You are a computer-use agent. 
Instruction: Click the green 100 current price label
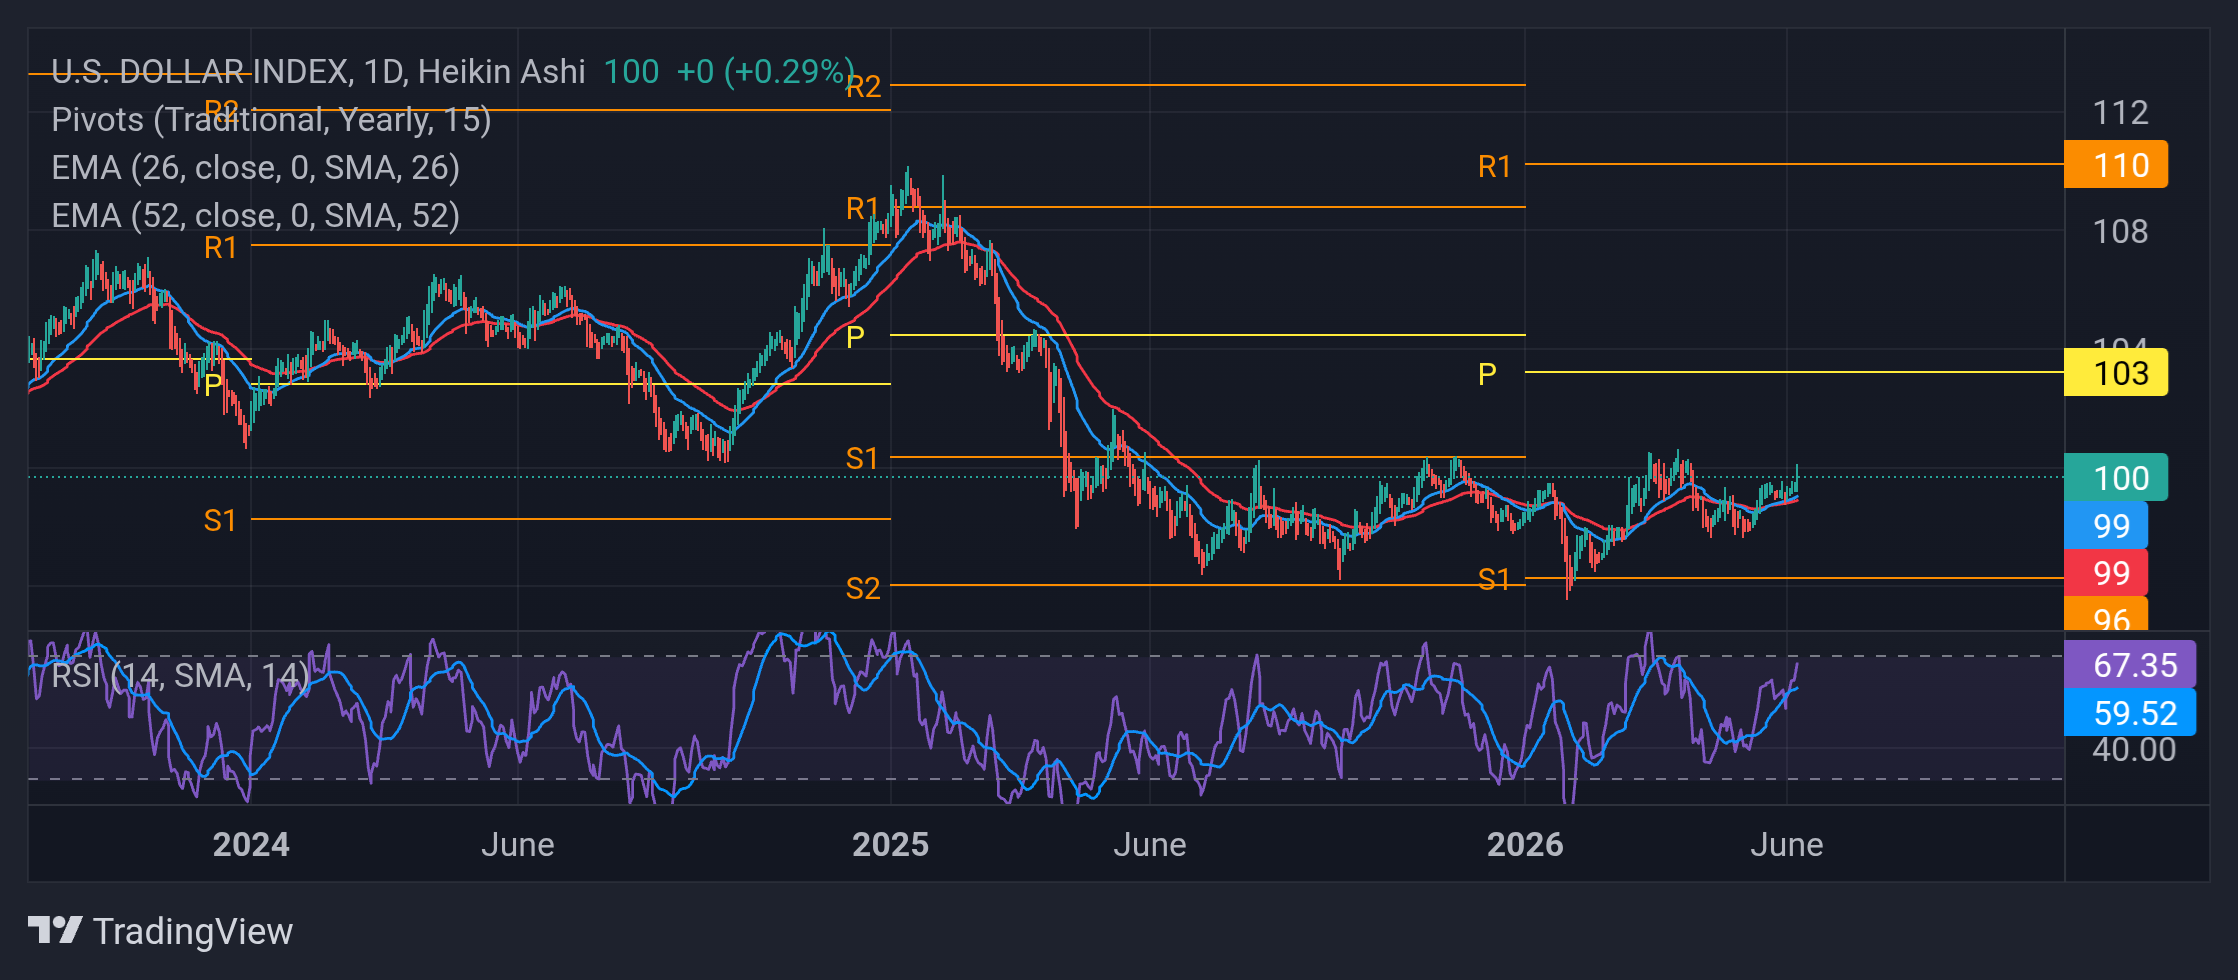[x=2116, y=478]
